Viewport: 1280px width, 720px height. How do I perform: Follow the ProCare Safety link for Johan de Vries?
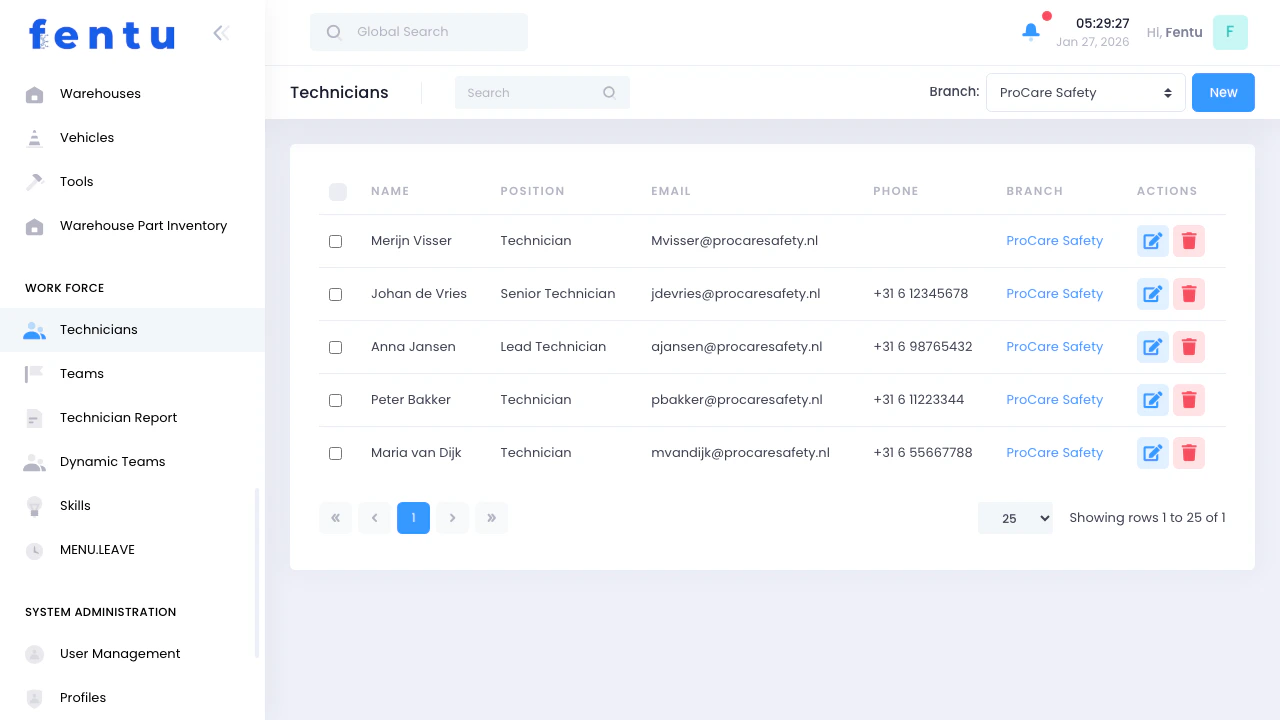pyautogui.click(x=1054, y=293)
